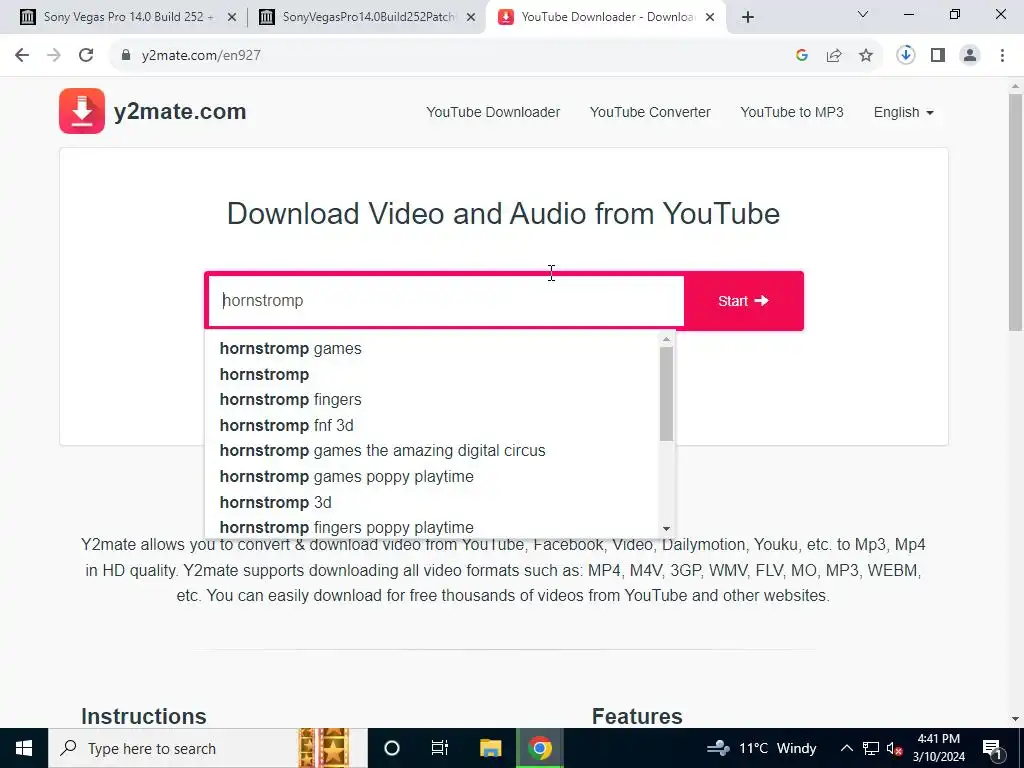The width and height of the screenshot is (1024, 768).
Task: Select the "hornstromp 3d" suggestion
Action: [432, 502]
